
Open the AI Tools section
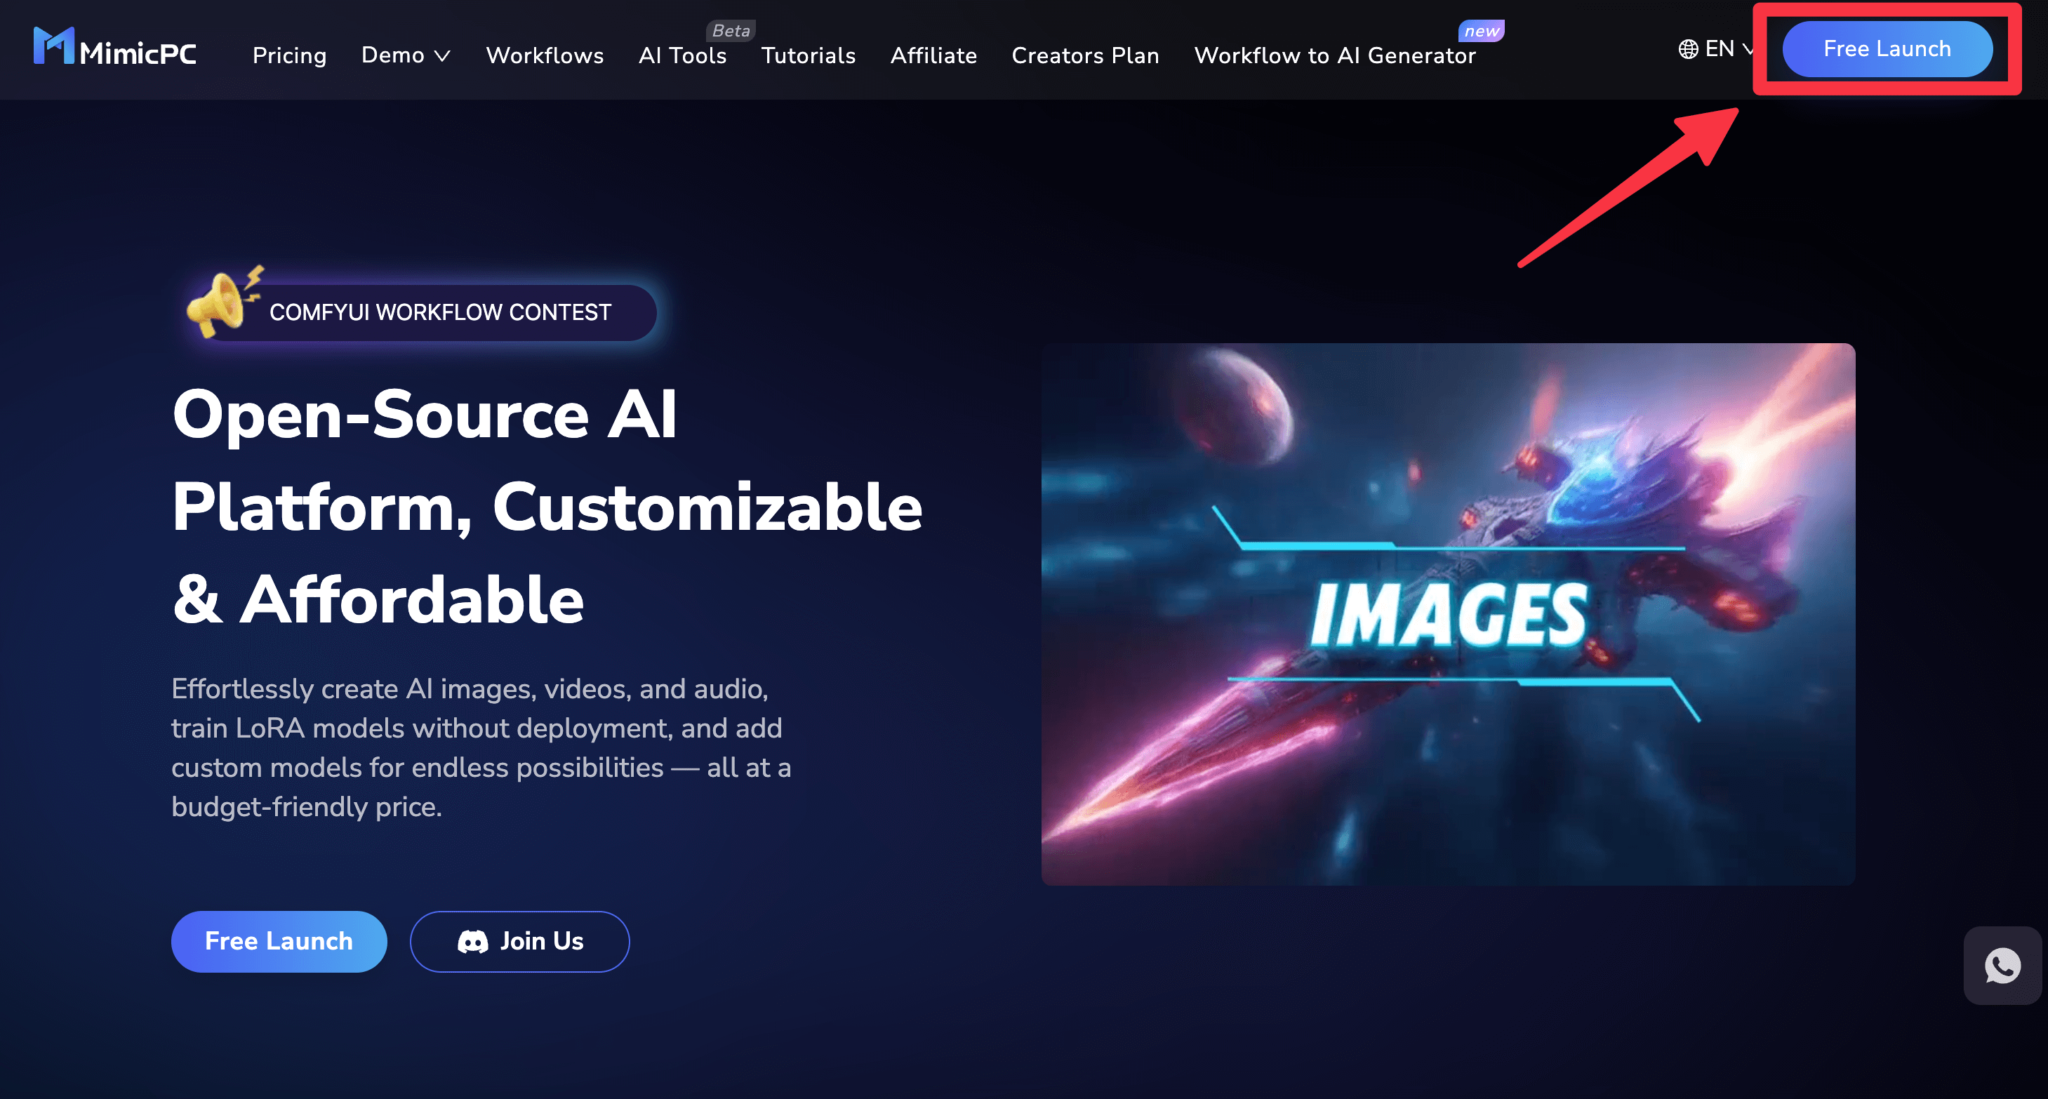pos(683,55)
